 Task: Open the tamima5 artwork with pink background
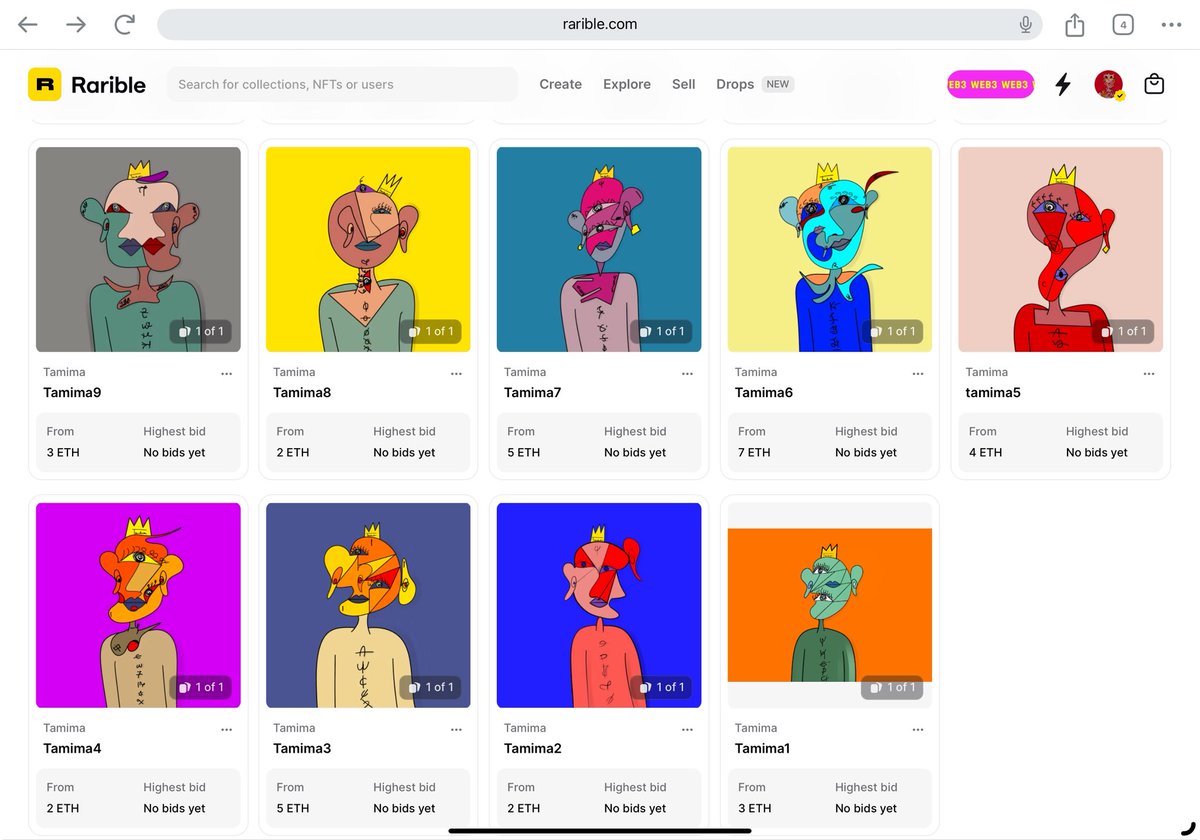pos(1060,249)
